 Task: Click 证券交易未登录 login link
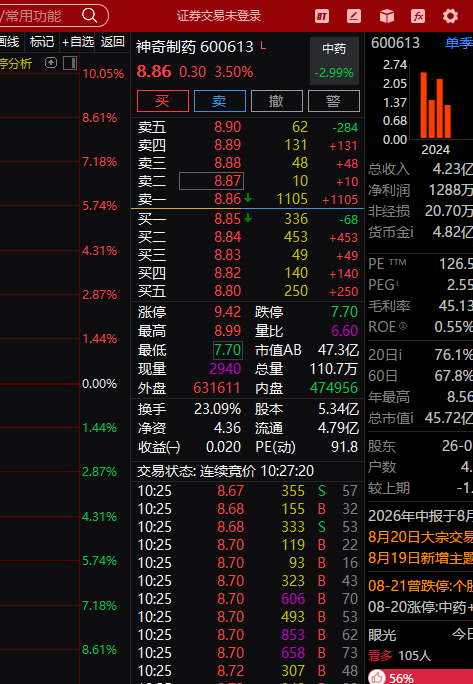coord(219,16)
